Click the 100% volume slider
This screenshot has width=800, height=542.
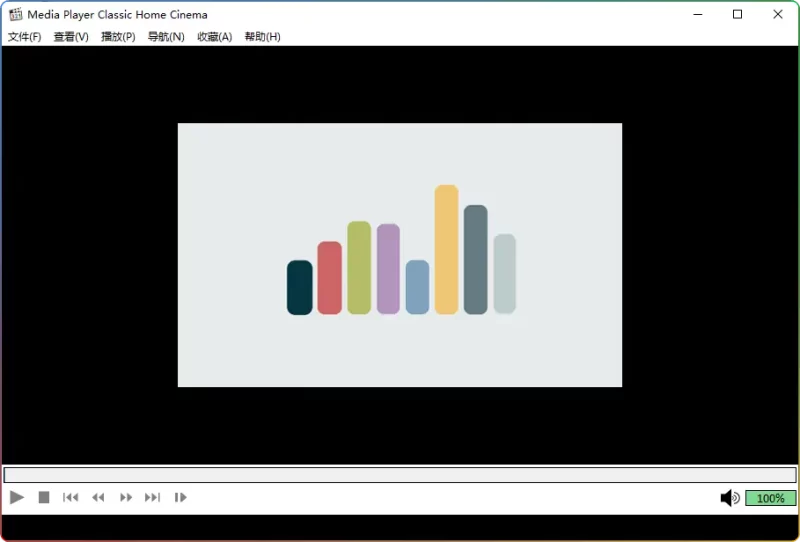(x=770, y=498)
